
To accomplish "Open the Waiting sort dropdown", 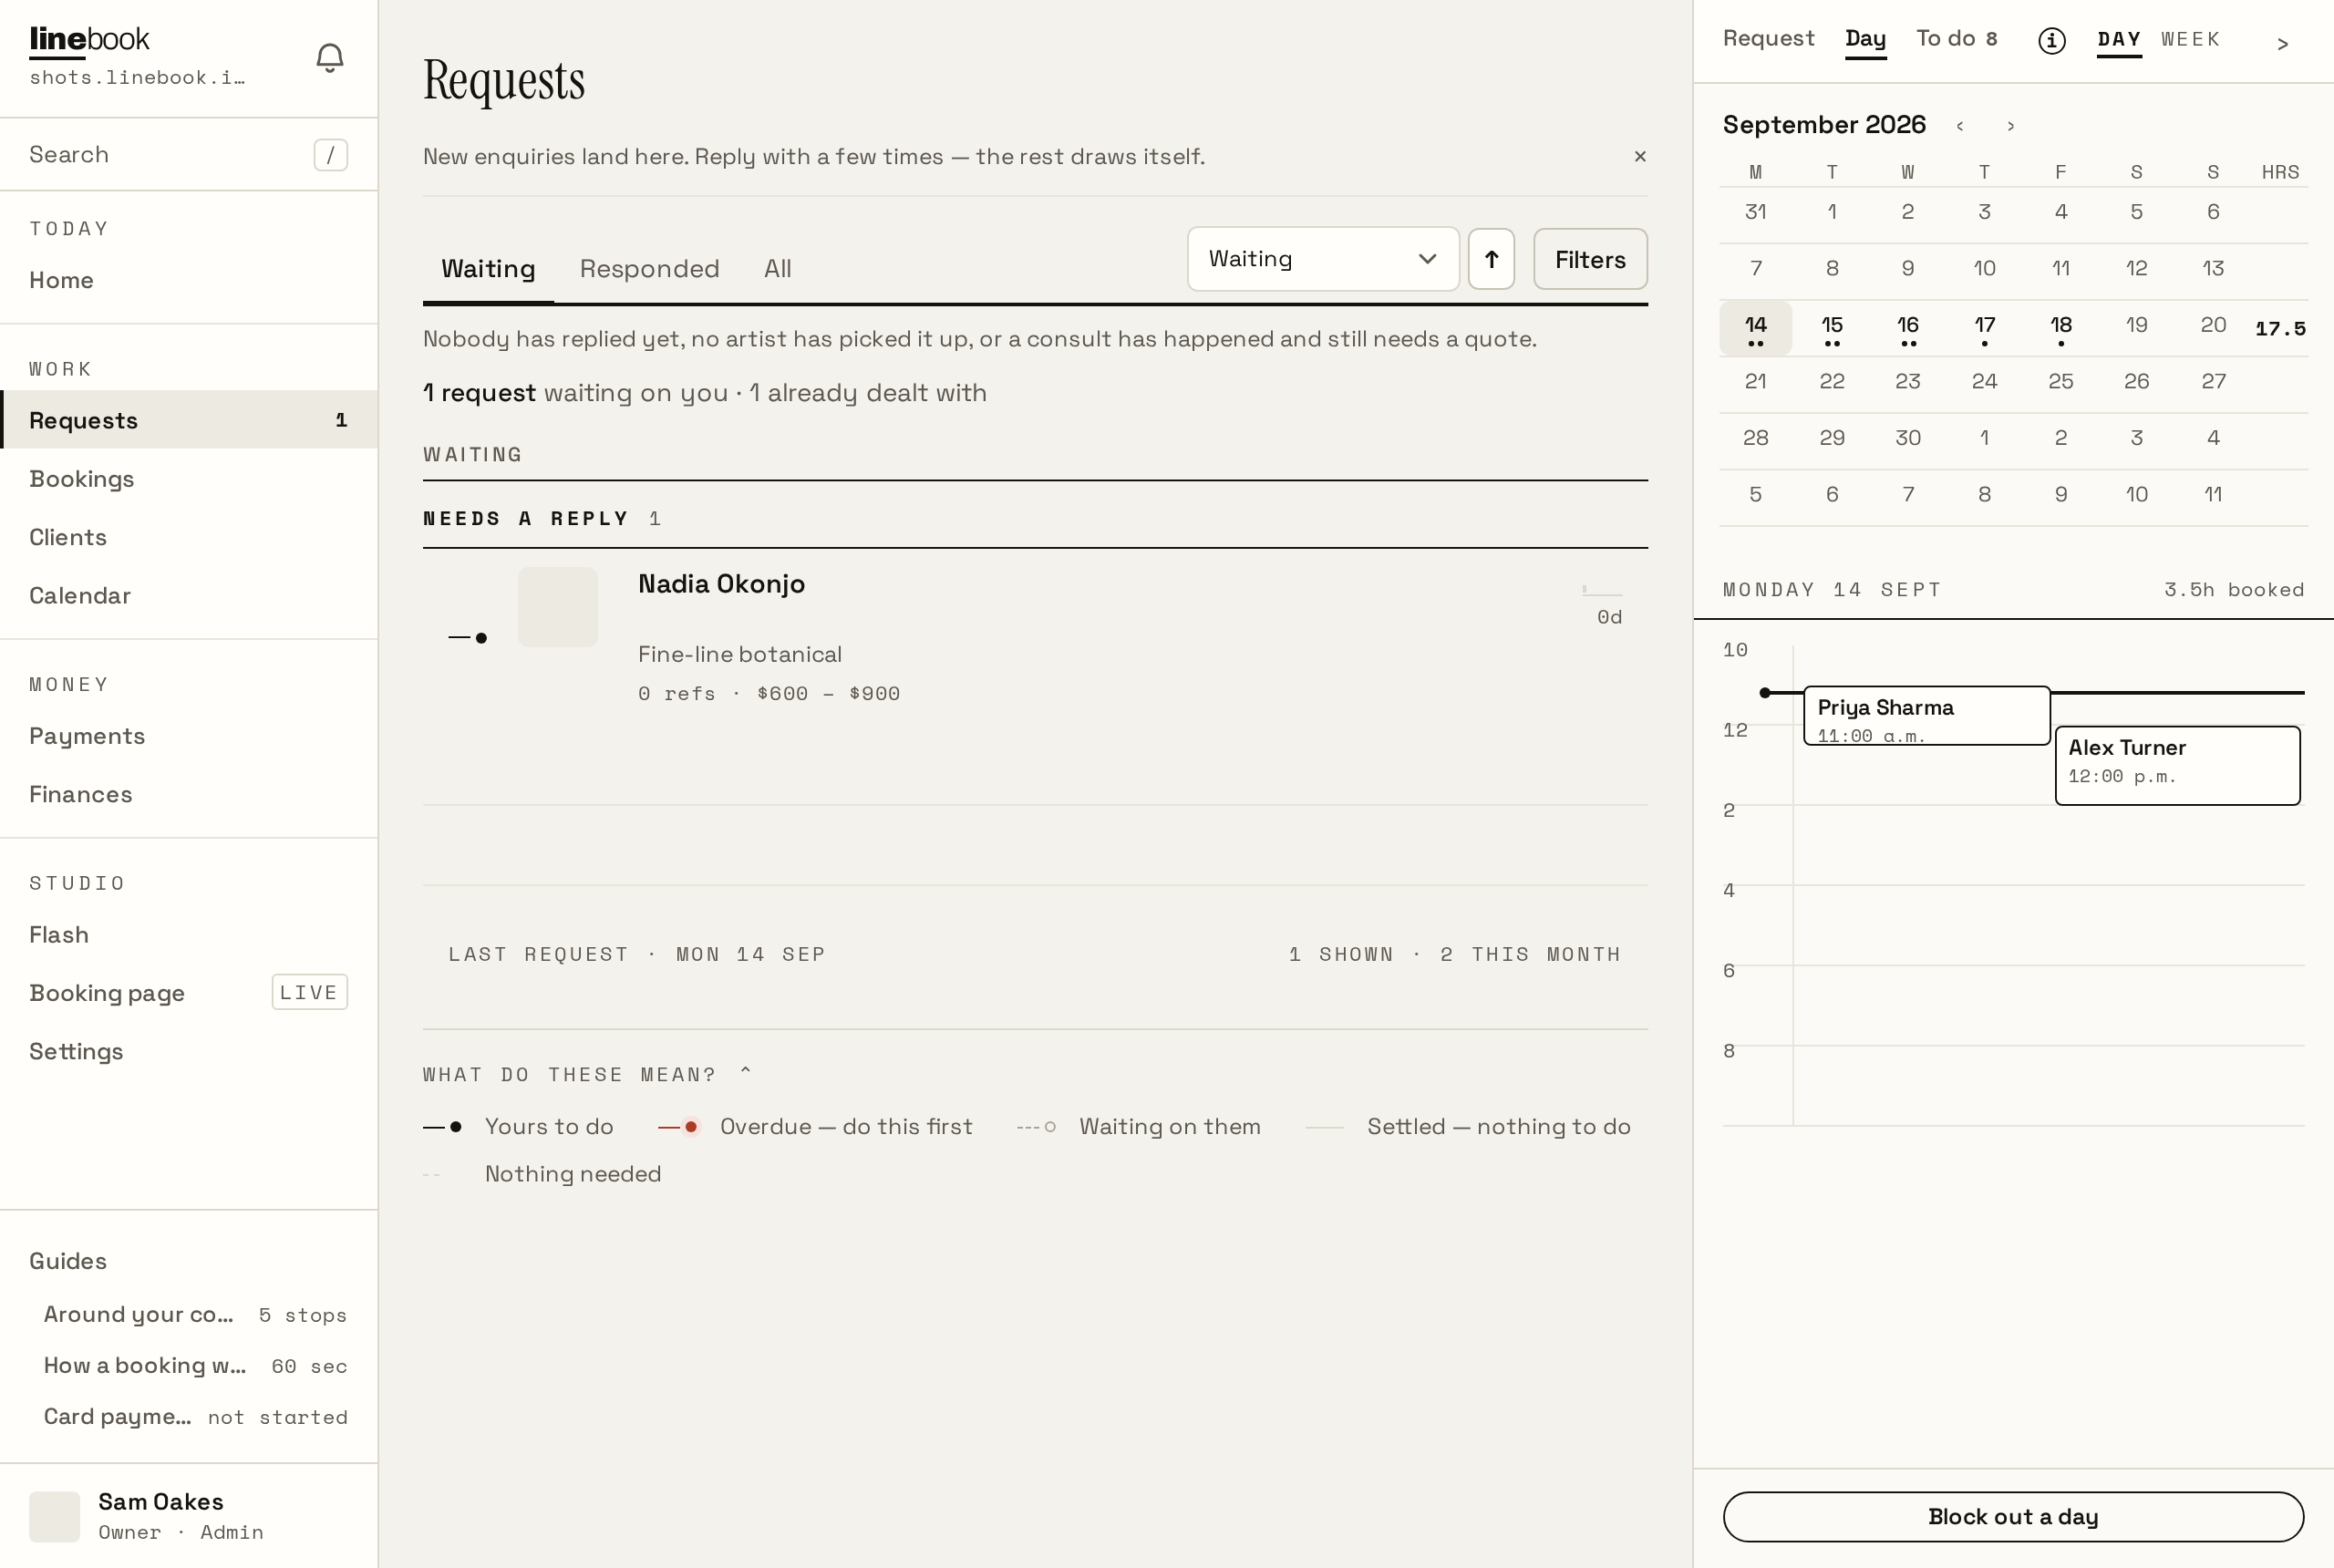I will click(1323, 259).
